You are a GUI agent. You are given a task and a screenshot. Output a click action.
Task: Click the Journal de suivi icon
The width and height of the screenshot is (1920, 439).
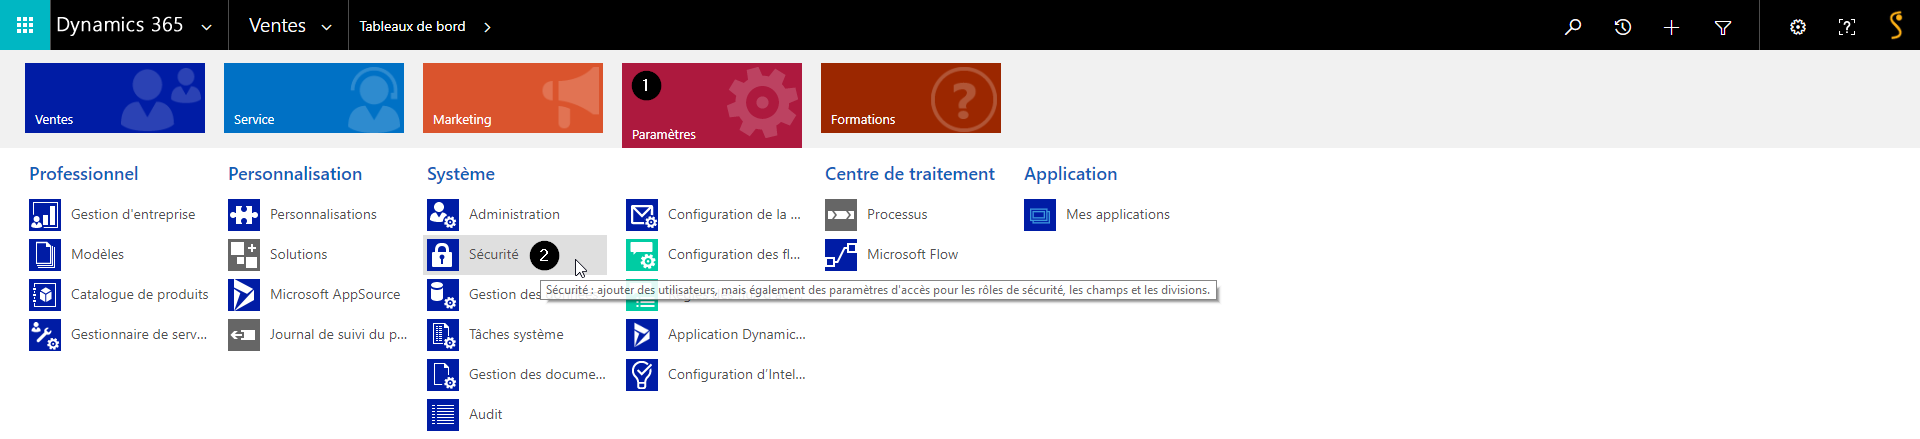(244, 335)
